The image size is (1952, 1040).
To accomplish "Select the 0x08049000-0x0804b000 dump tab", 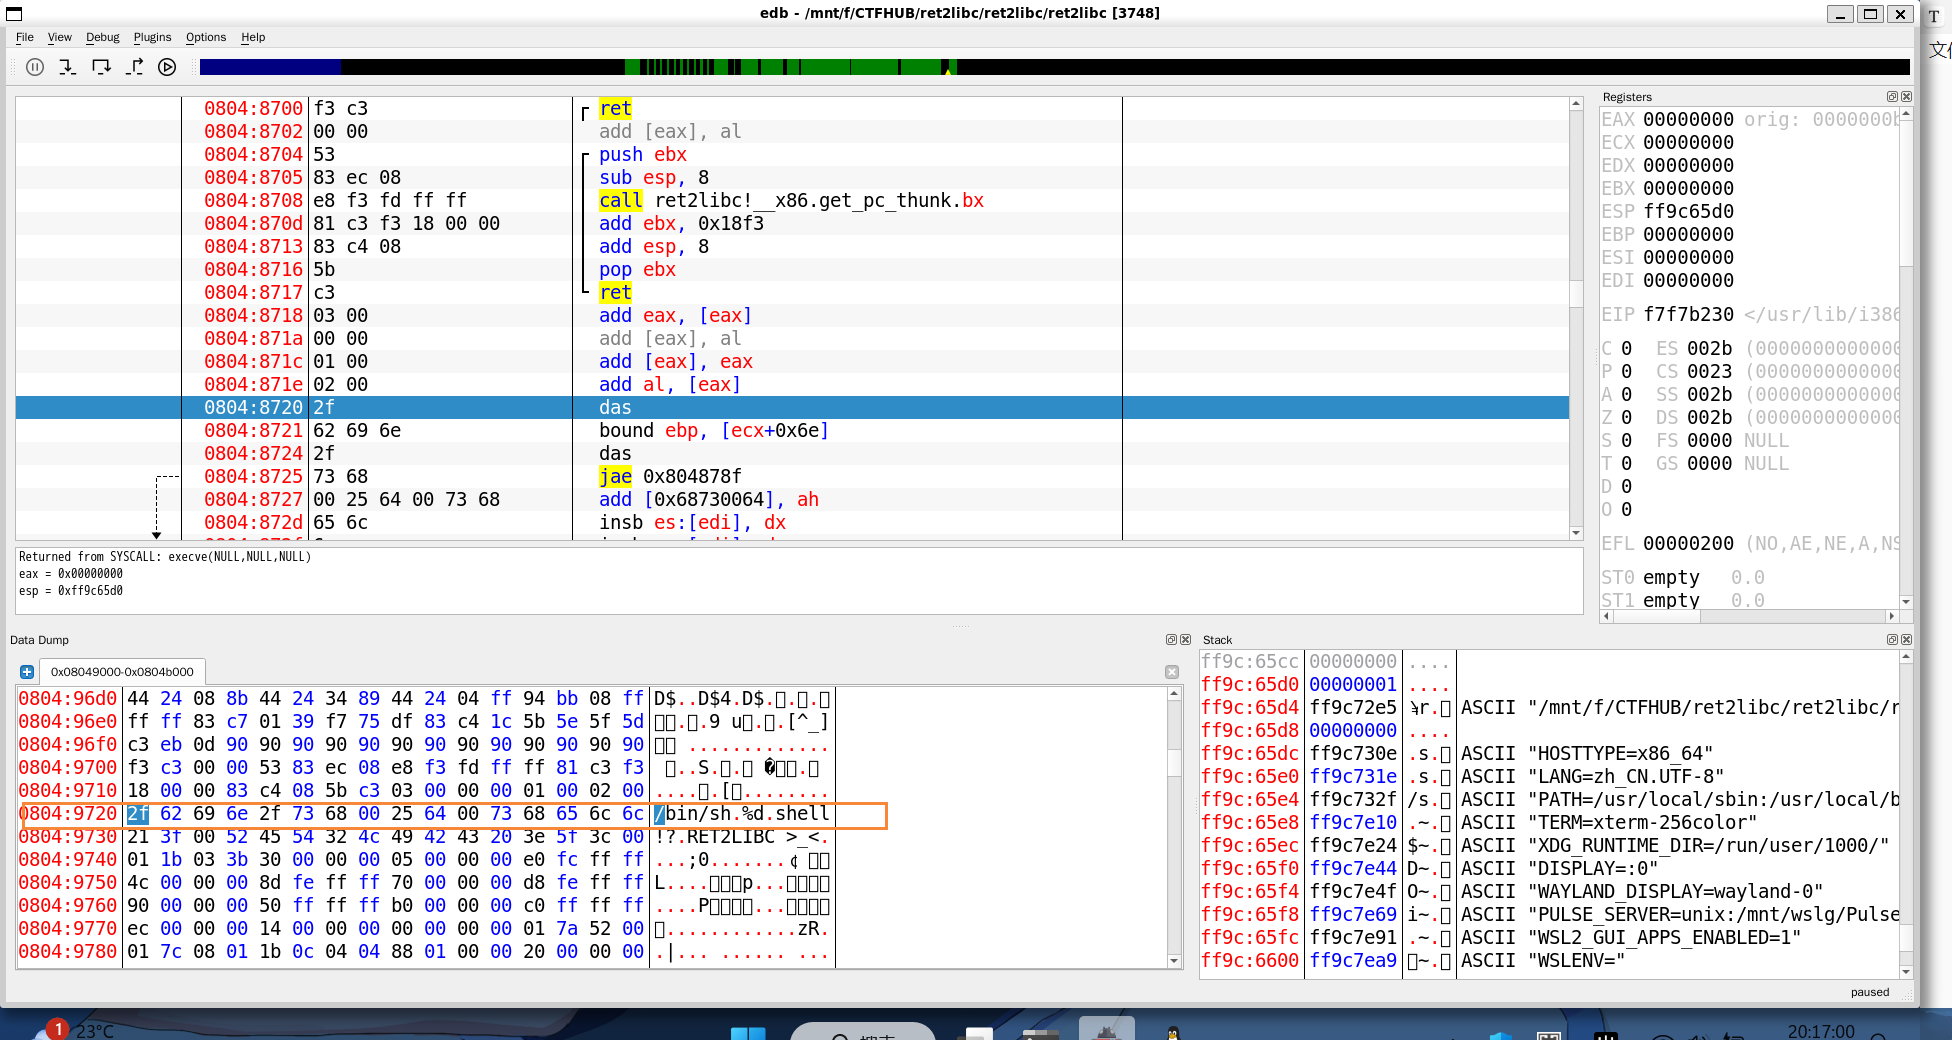I will 122,672.
